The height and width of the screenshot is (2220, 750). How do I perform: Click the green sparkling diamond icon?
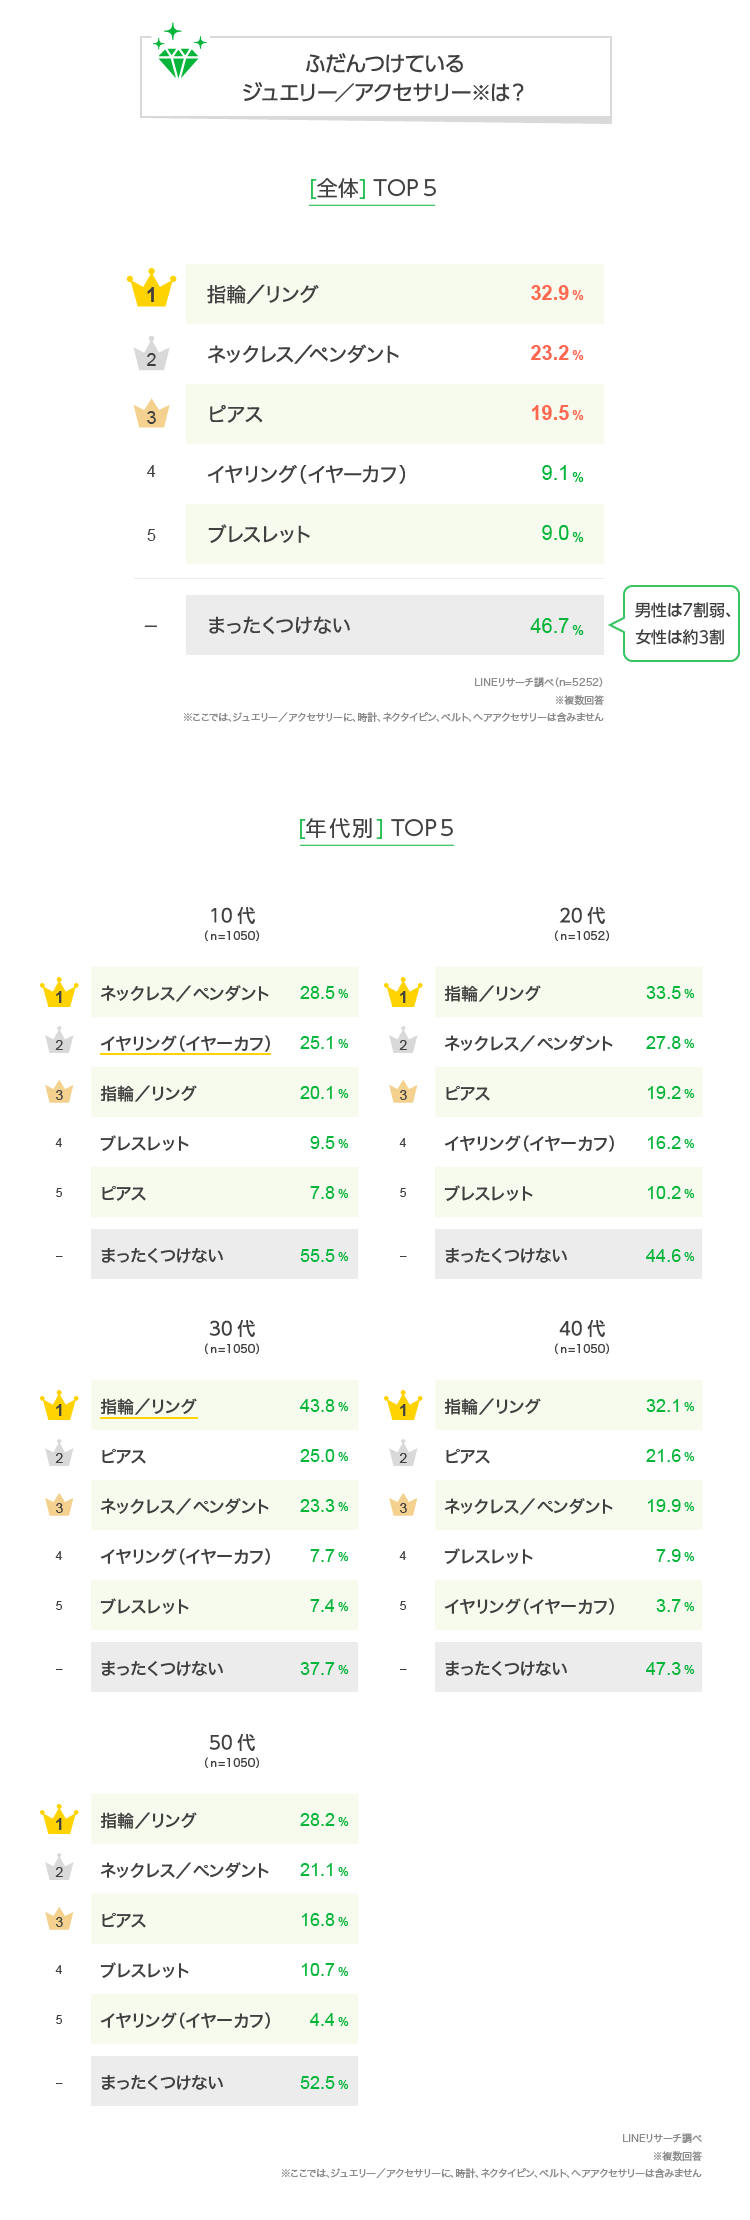coord(179,55)
